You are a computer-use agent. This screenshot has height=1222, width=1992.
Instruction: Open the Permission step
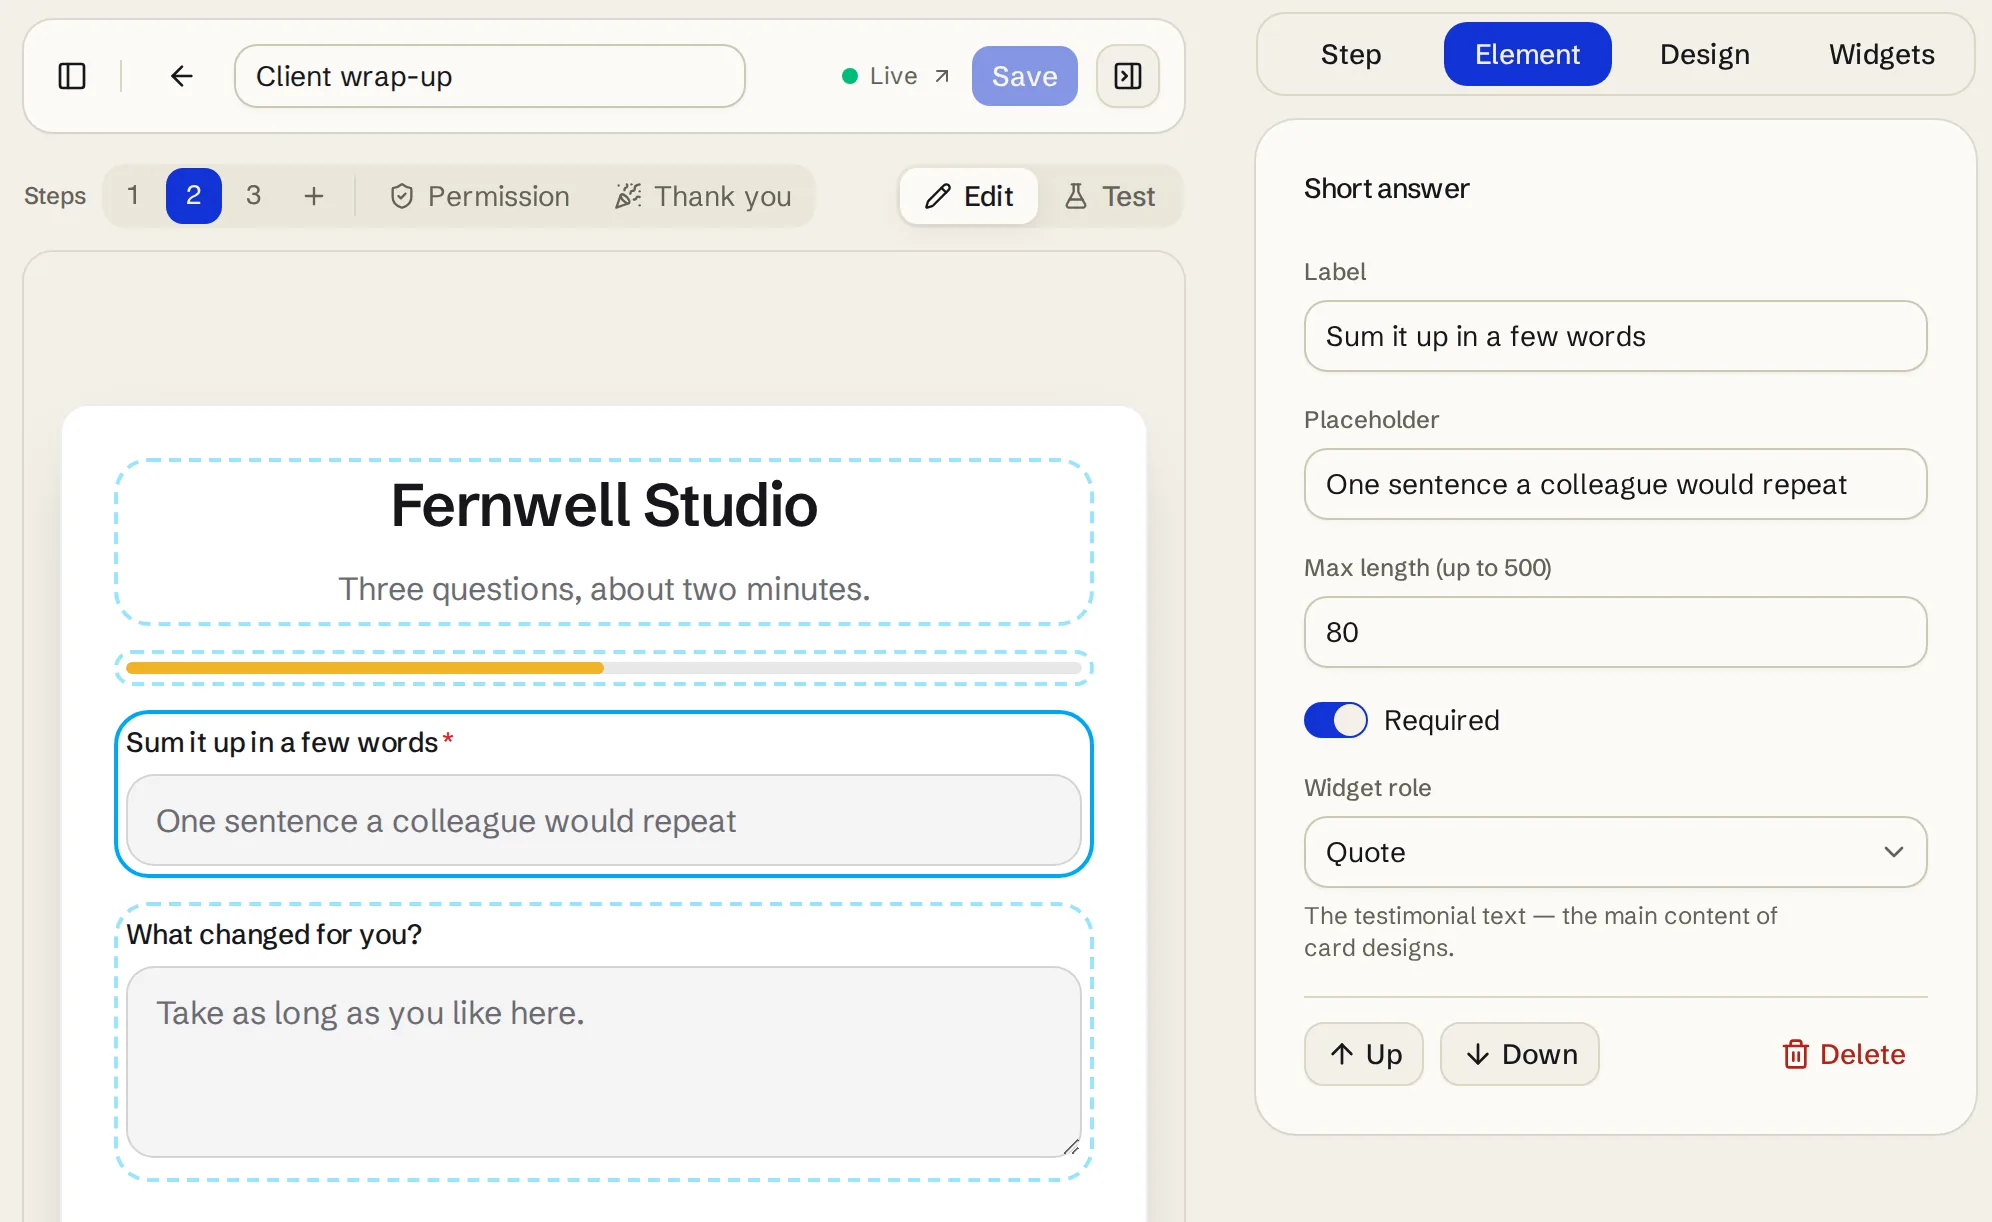coord(480,196)
